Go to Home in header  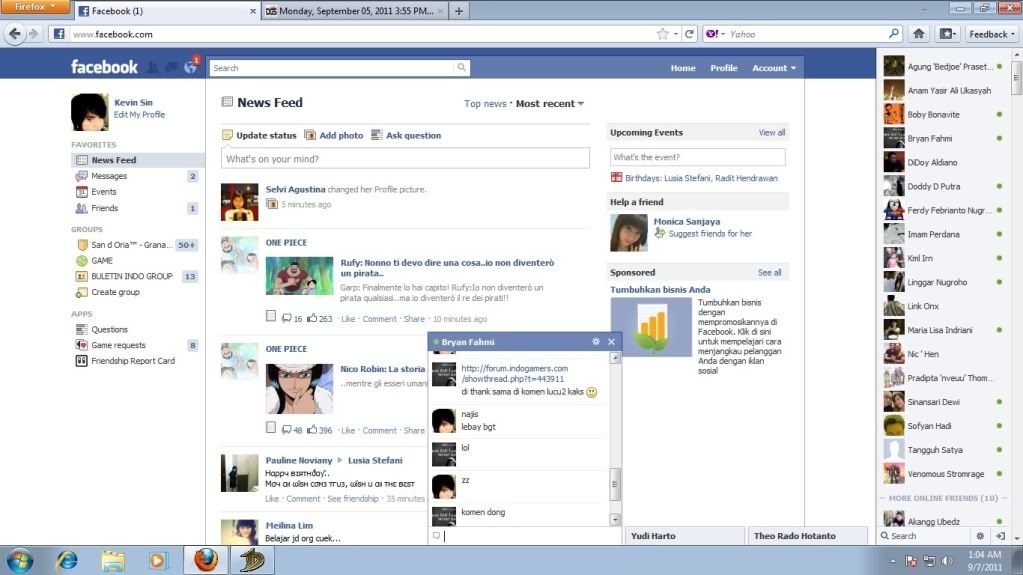pos(683,68)
